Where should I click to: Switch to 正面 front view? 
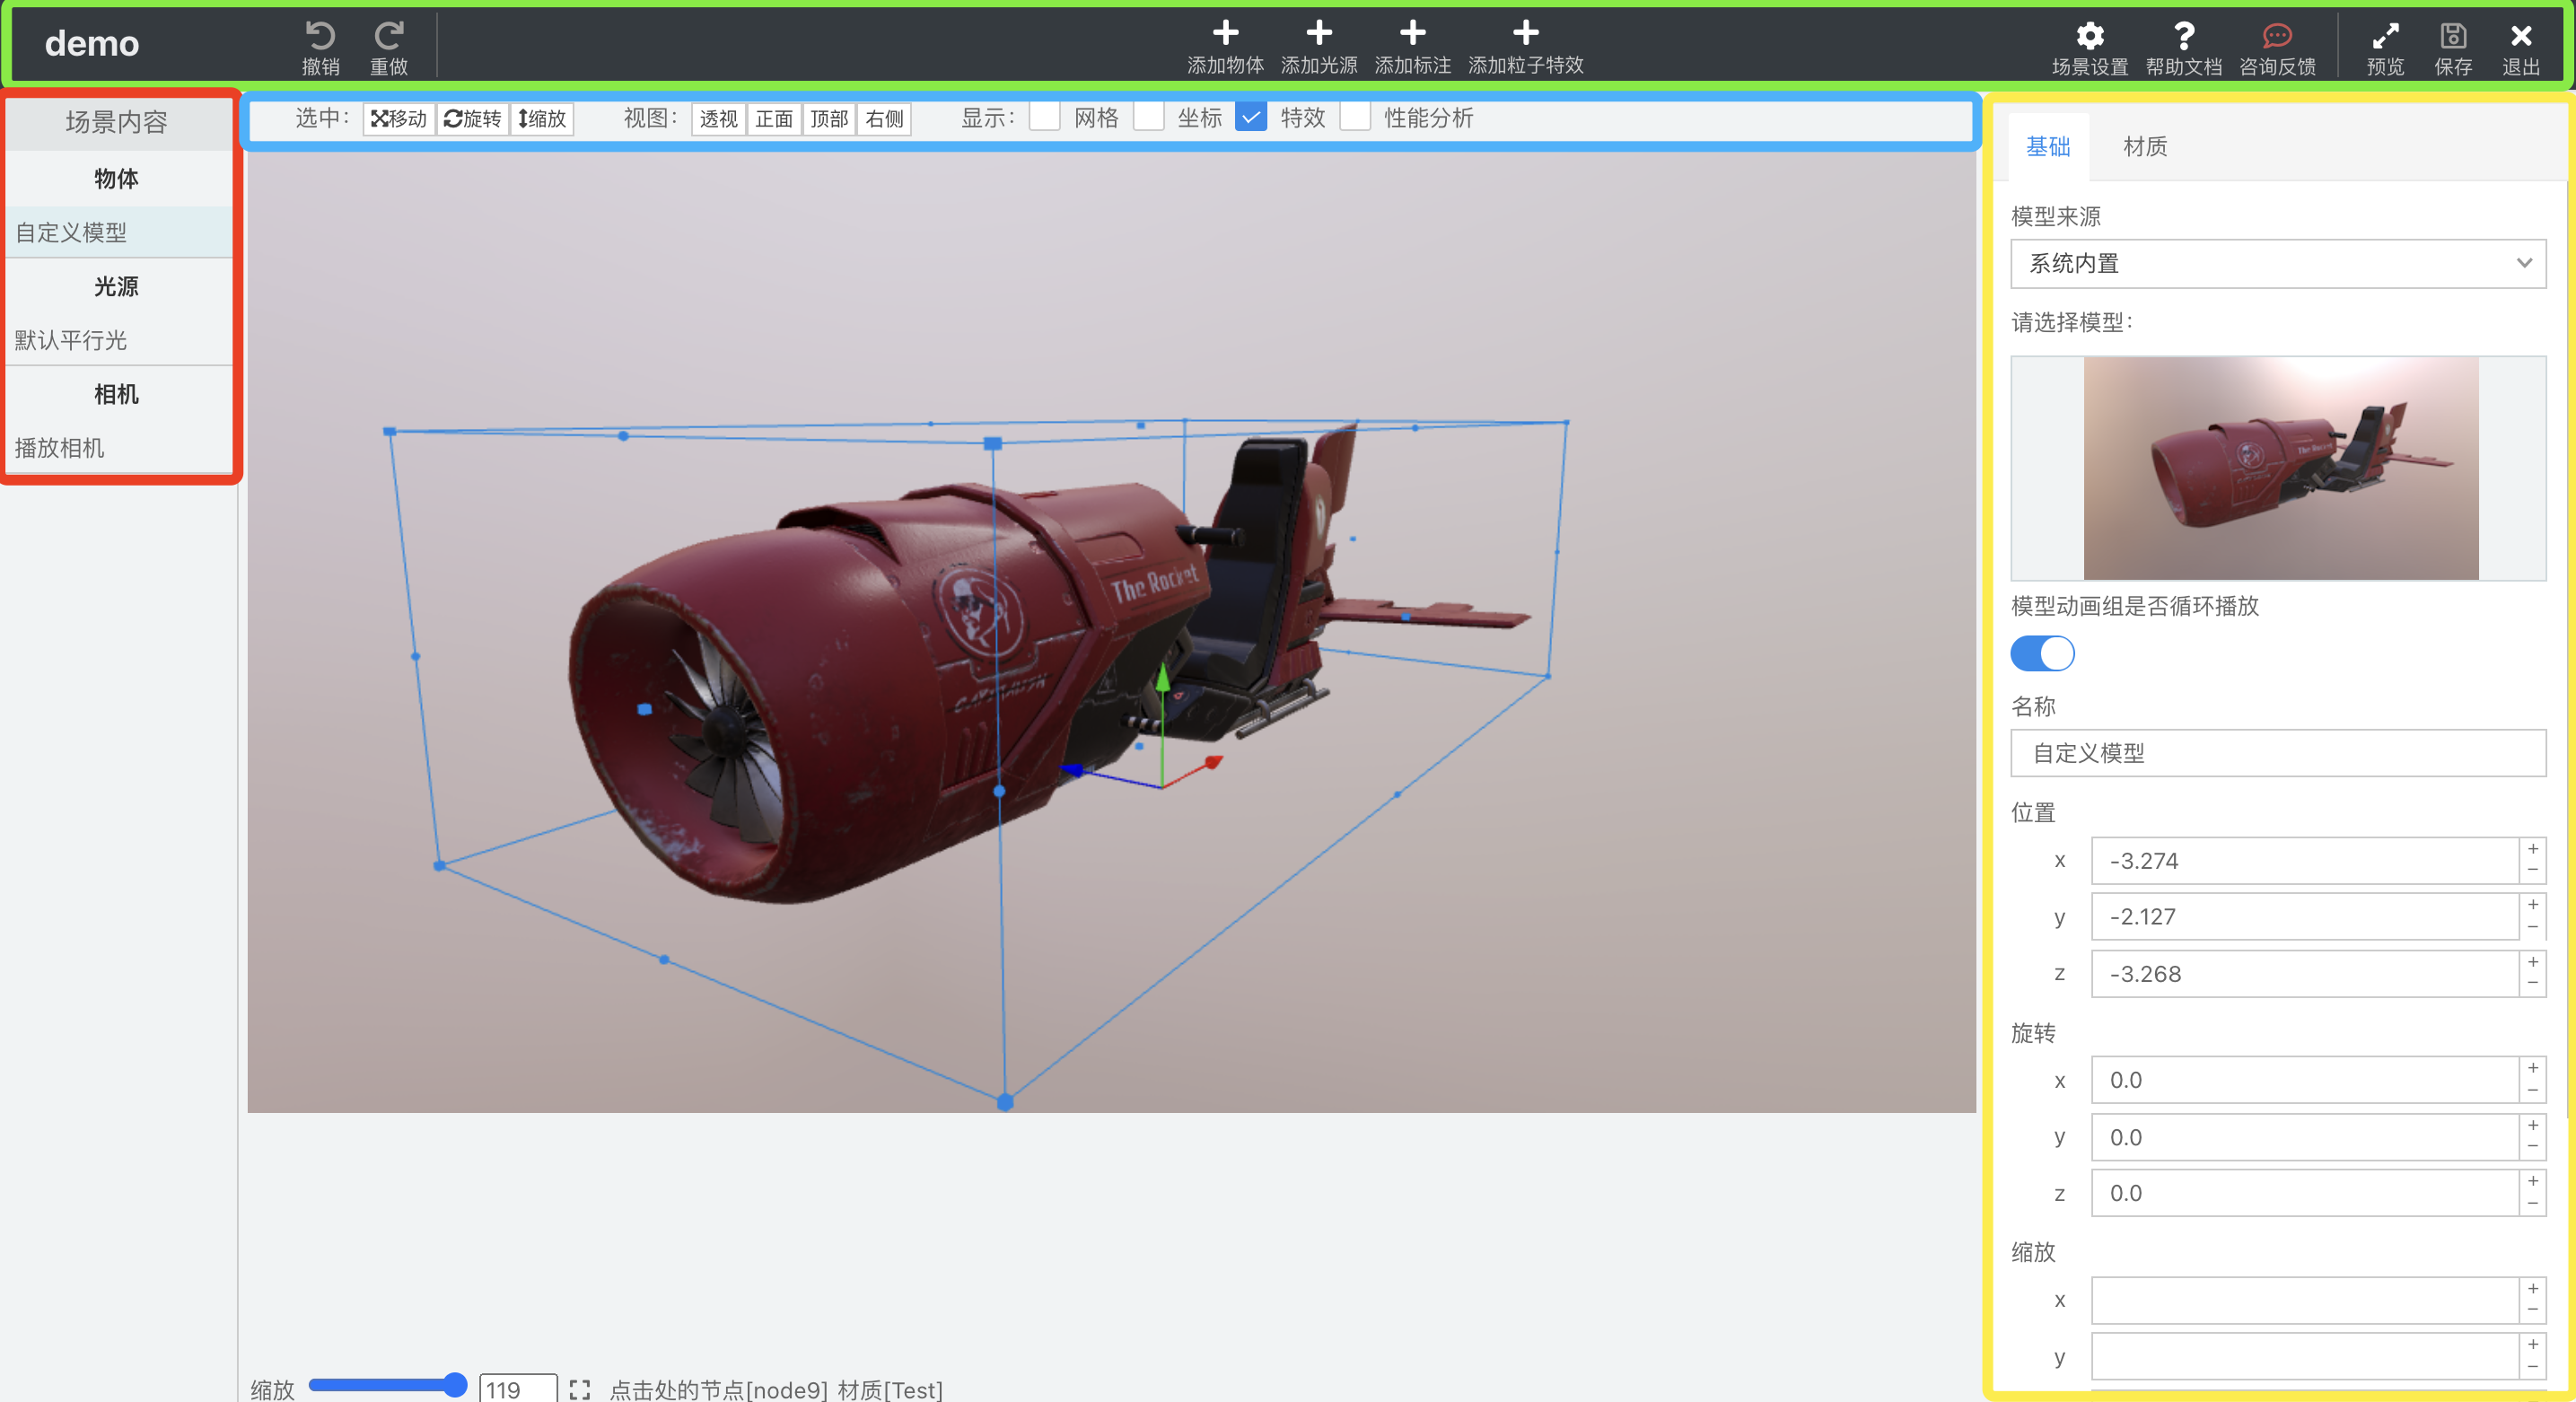pyautogui.click(x=774, y=119)
